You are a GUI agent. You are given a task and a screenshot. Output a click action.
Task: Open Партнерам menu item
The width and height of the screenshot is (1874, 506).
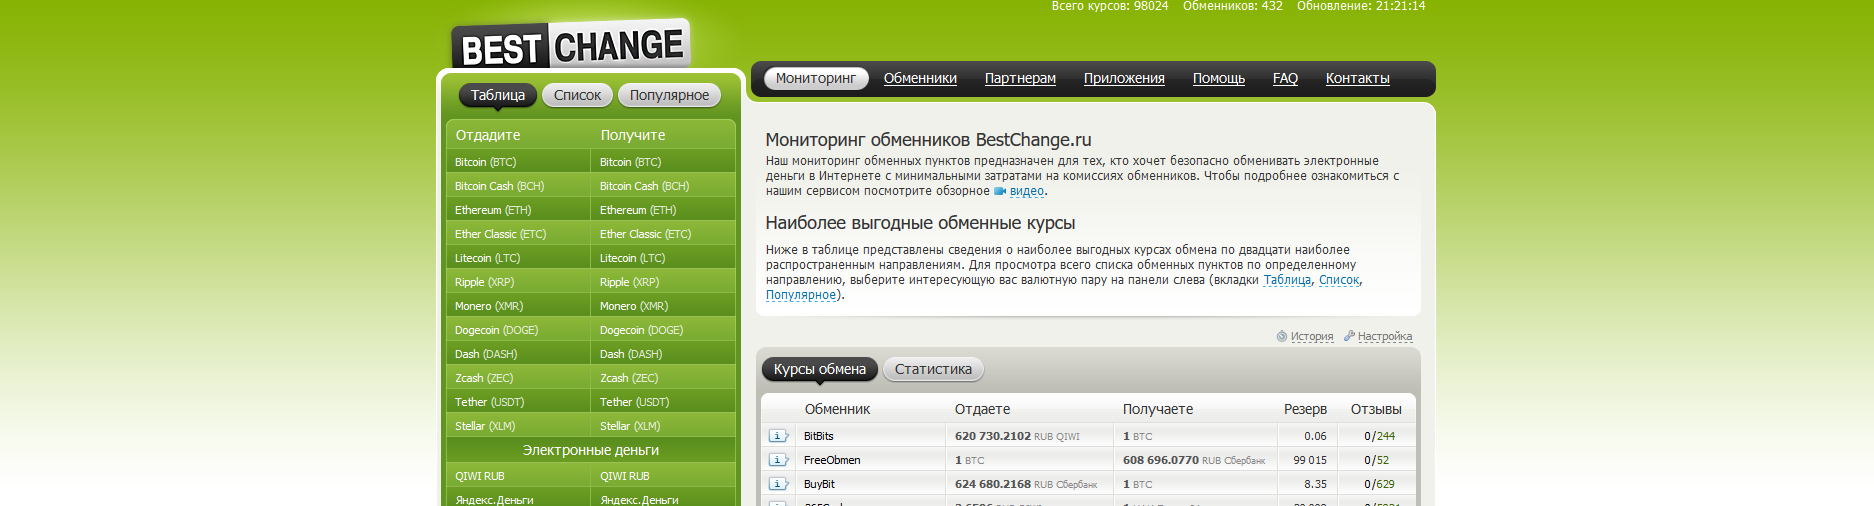[x=1020, y=78]
